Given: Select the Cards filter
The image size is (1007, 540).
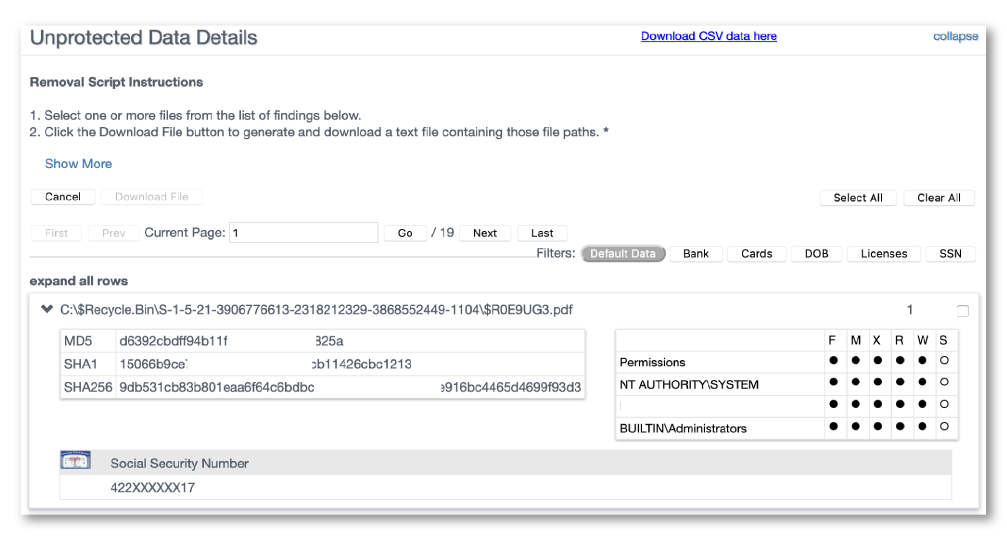Looking at the screenshot, I should [757, 254].
